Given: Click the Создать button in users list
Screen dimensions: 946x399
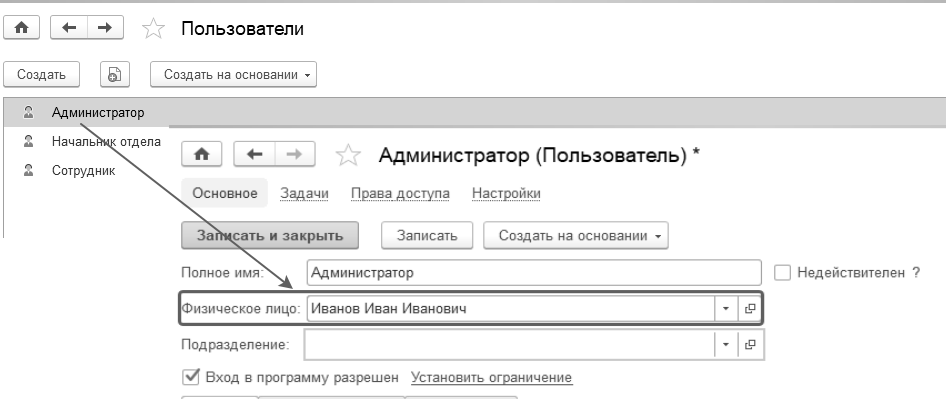Looking at the screenshot, I should (x=41, y=75).
